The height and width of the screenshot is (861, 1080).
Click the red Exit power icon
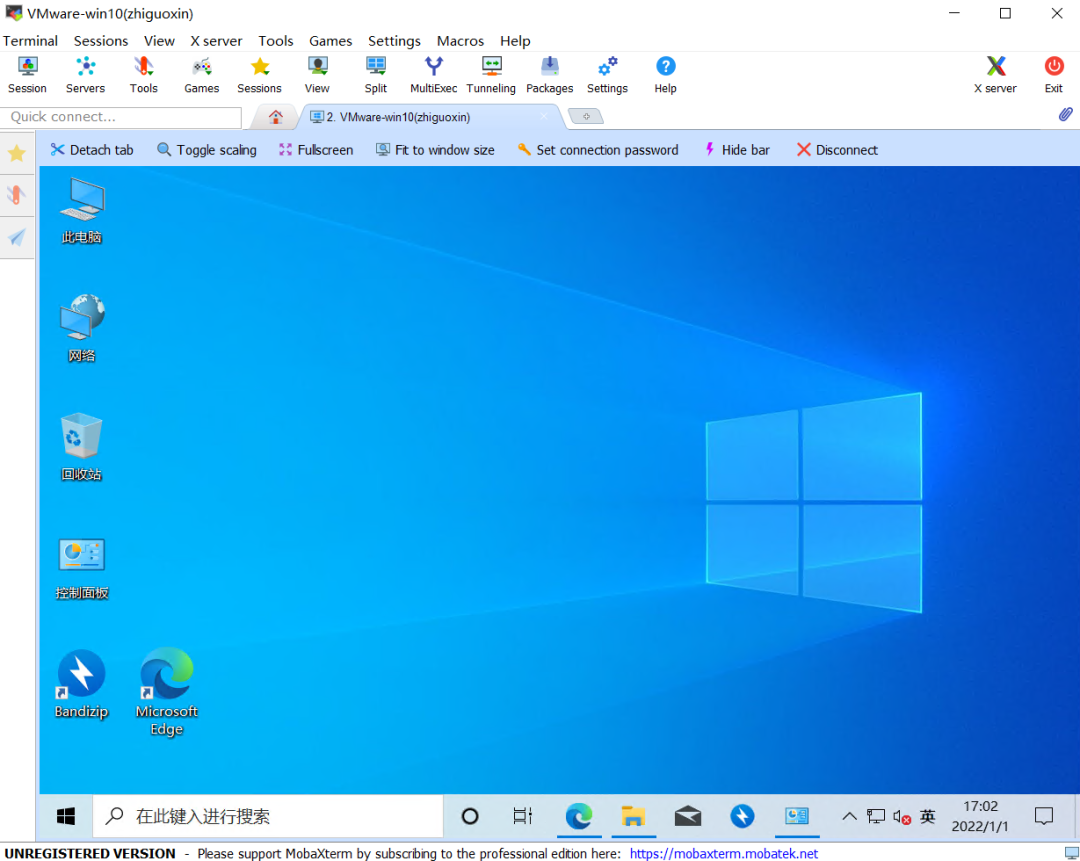coord(1053,74)
